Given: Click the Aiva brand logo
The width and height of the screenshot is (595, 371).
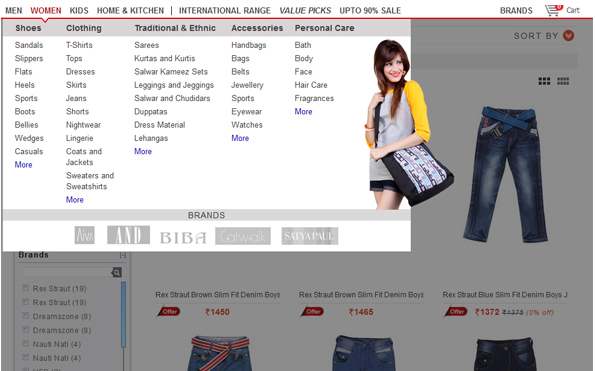Looking at the screenshot, I should coord(85,235).
